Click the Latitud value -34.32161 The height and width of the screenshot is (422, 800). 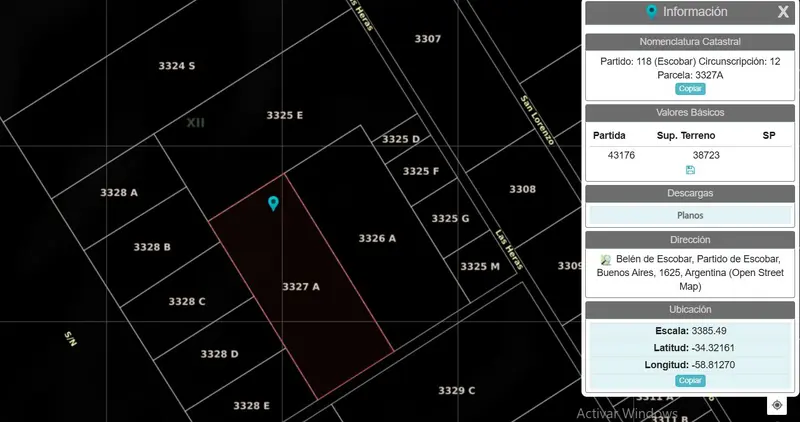point(713,348)
